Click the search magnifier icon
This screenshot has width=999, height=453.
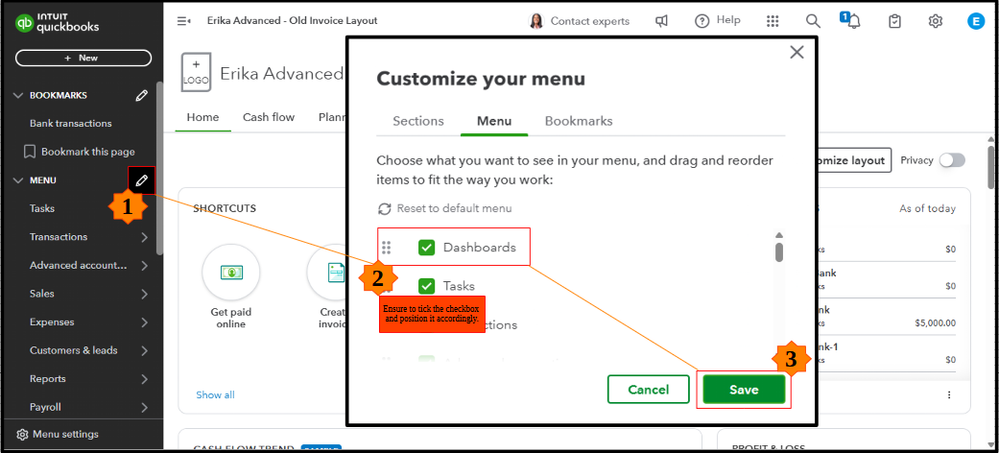pyautogui.click(x=813, y=21)
